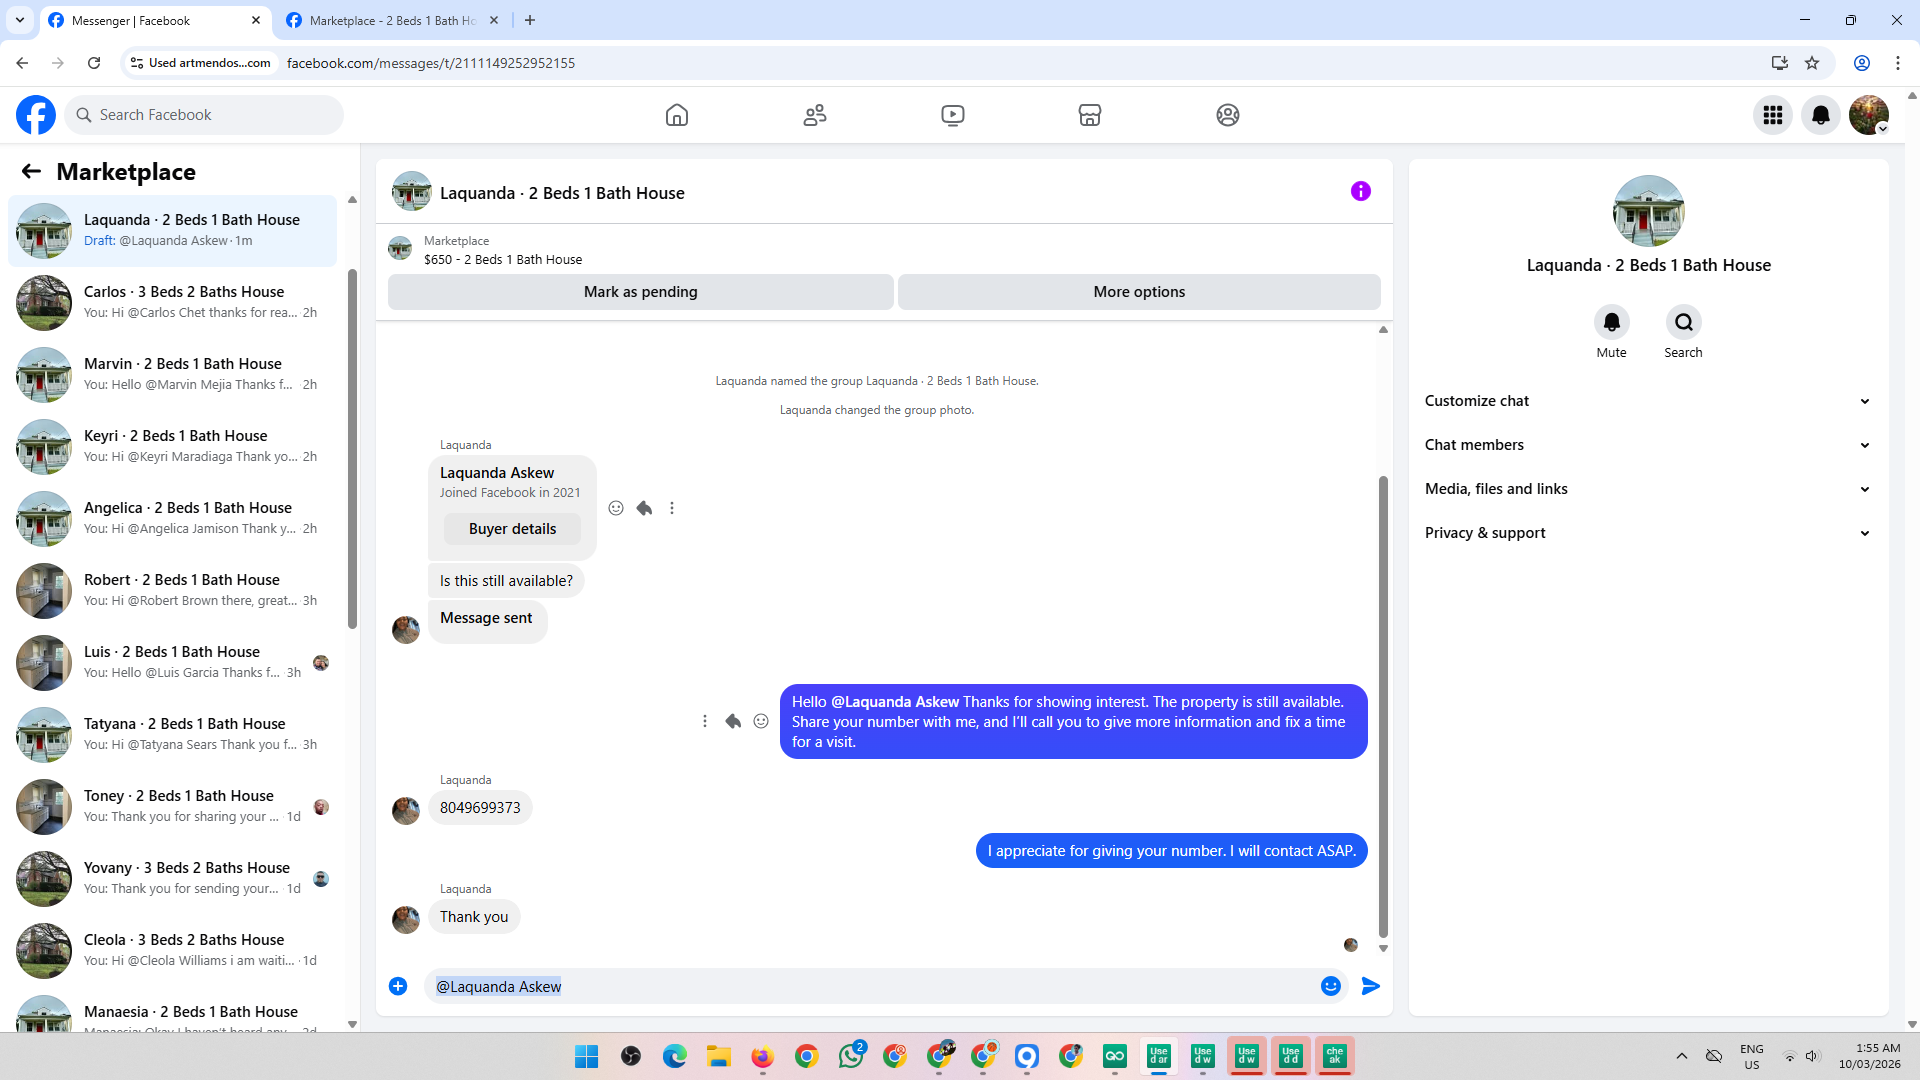
Task: Click the plus icon for more actions
Action: click(398, 986)
